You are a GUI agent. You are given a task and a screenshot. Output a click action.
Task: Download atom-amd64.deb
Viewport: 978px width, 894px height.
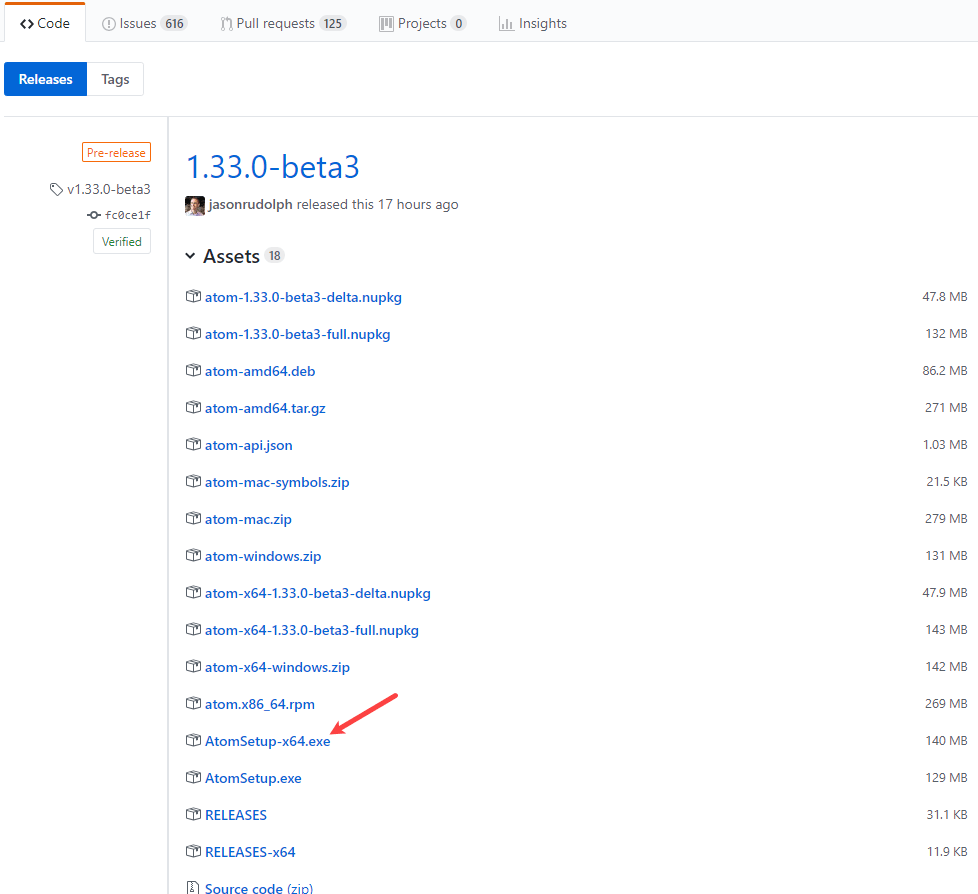pos(260,371)
